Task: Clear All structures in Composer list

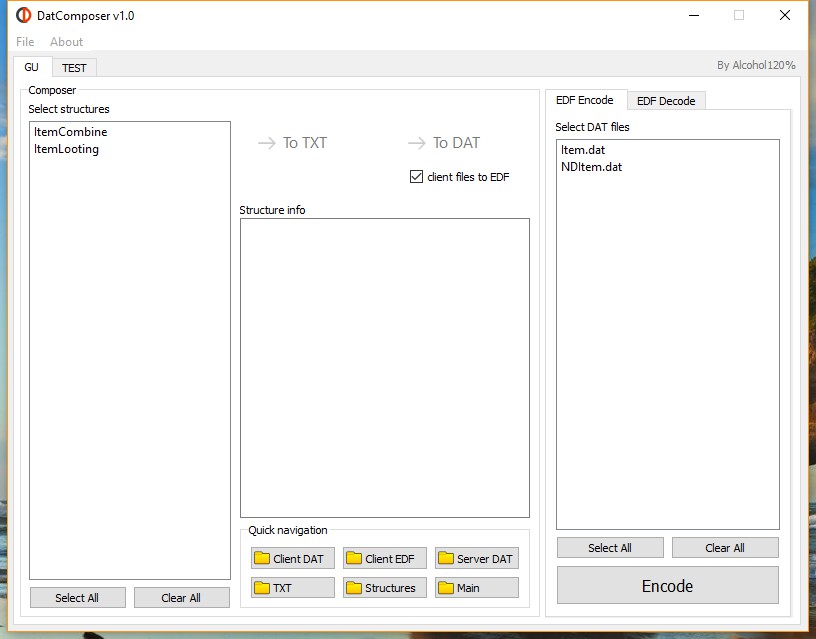Action: pos(182,598)
